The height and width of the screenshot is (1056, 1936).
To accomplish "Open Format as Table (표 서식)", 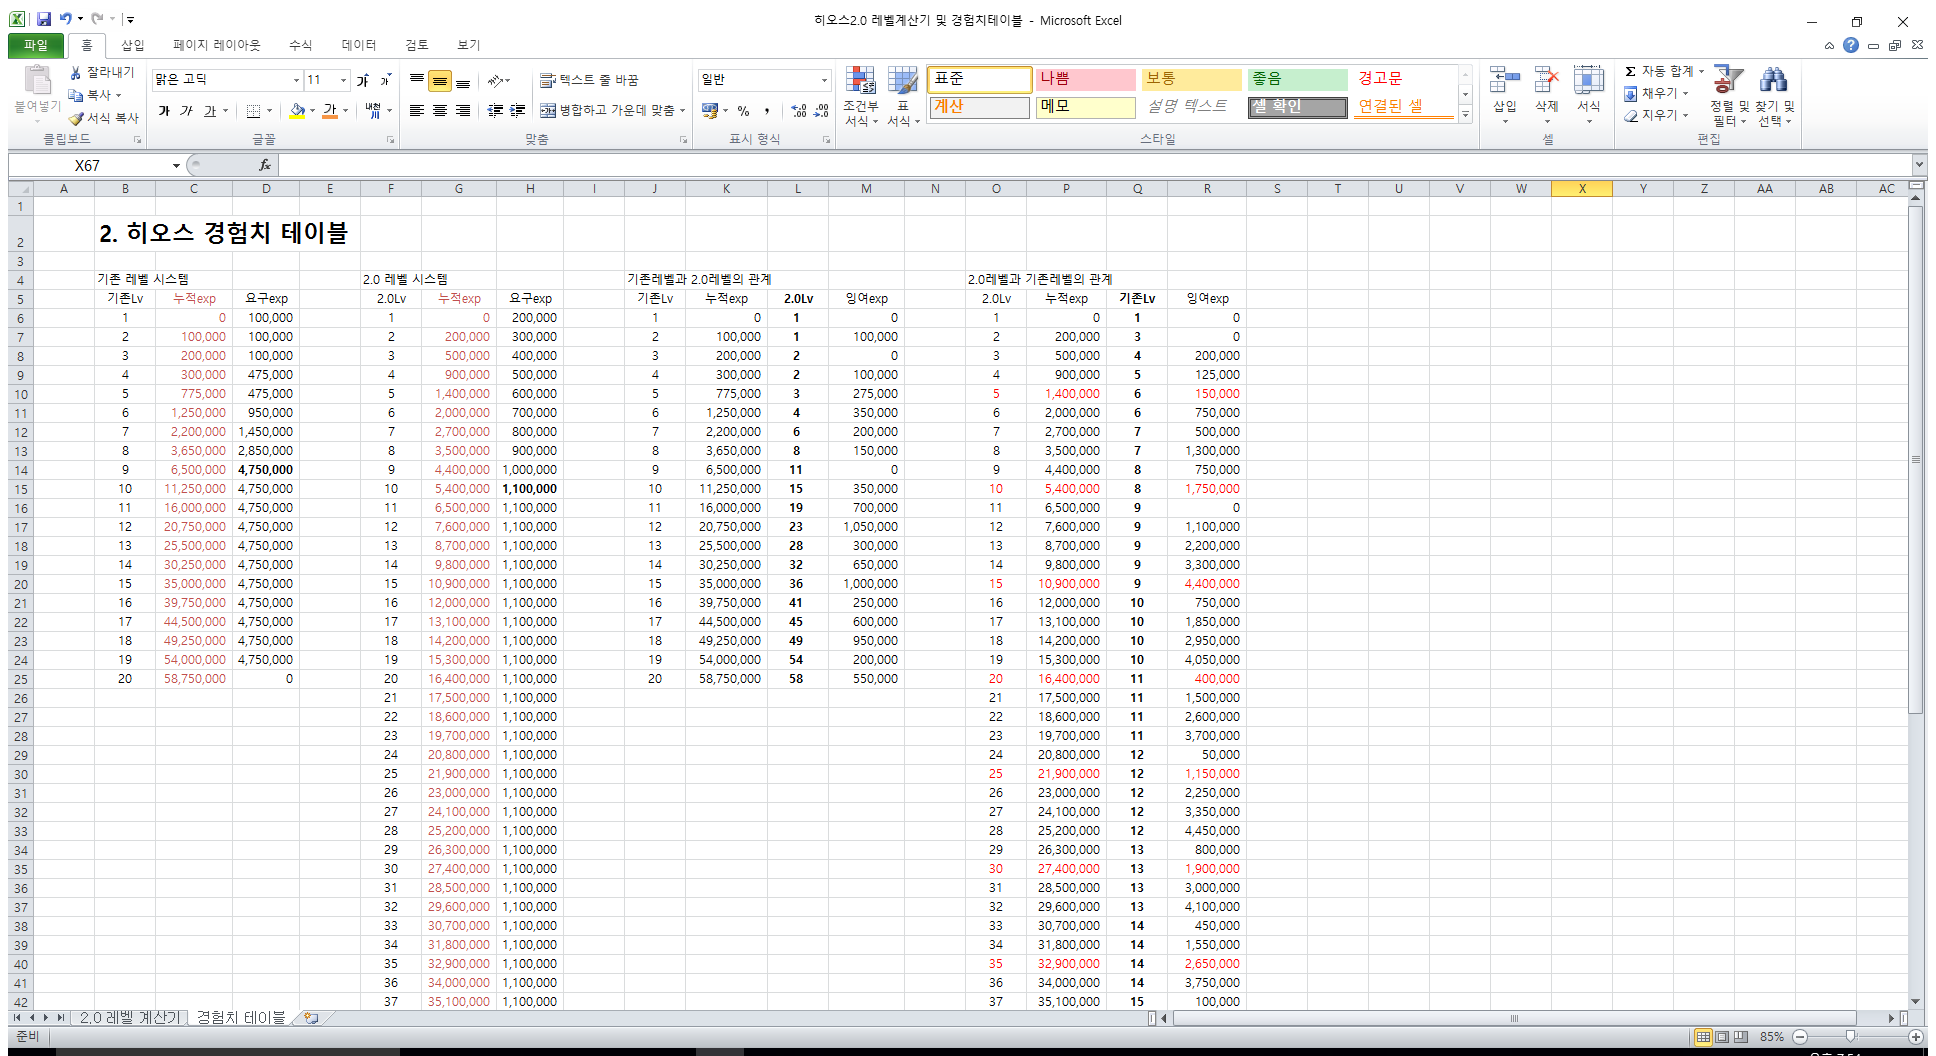I will [903, 96].
